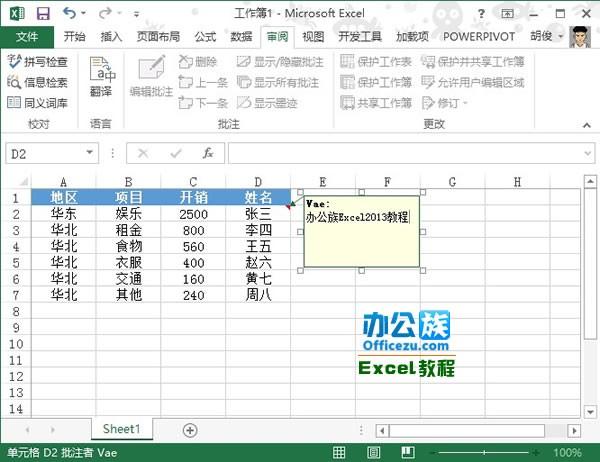Click the Name Box showing D2

pos(44,154)
